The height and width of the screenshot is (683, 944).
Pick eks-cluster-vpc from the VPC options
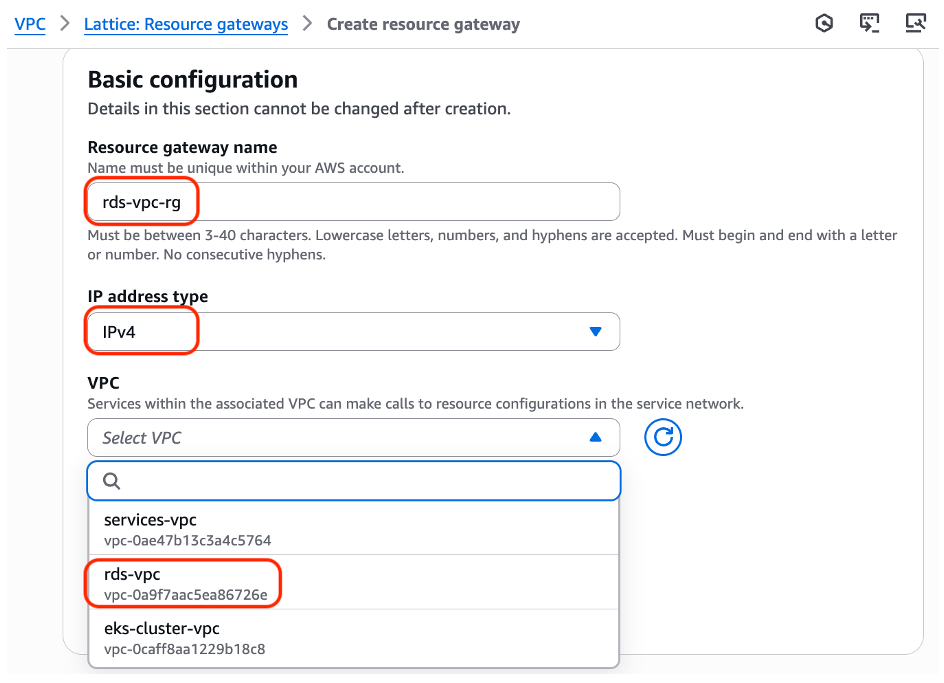point(161,628)
